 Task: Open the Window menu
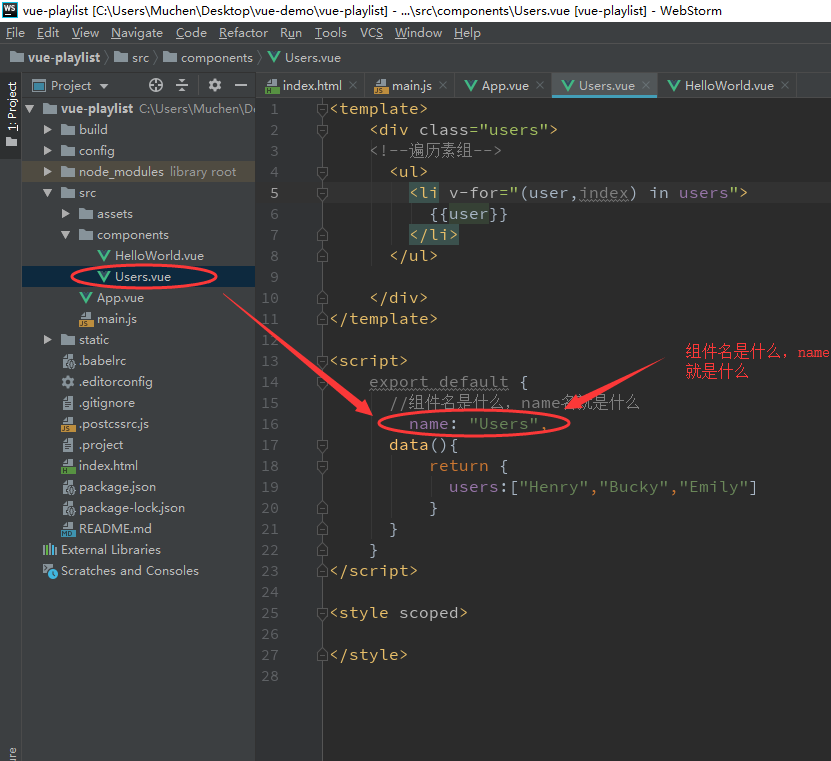click(x=418, y=33)
